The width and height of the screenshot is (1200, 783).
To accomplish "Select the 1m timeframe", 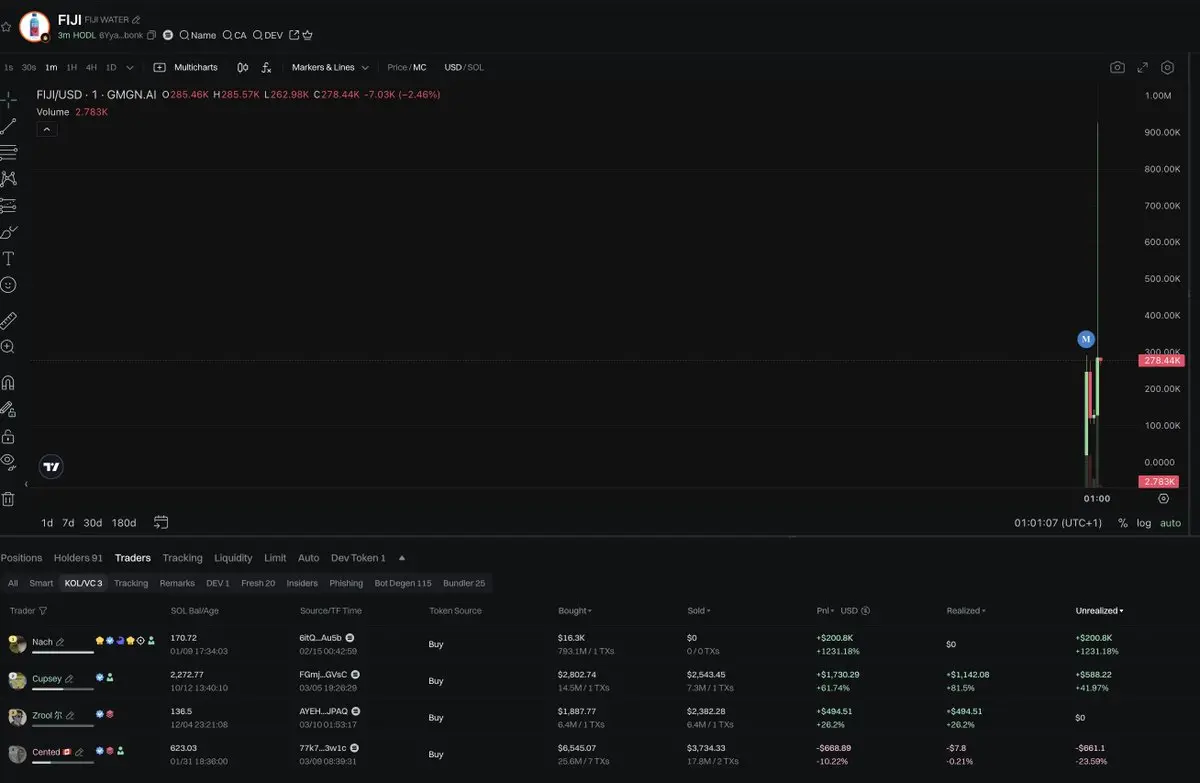I will pyautogui.click(x=51, y=67).
